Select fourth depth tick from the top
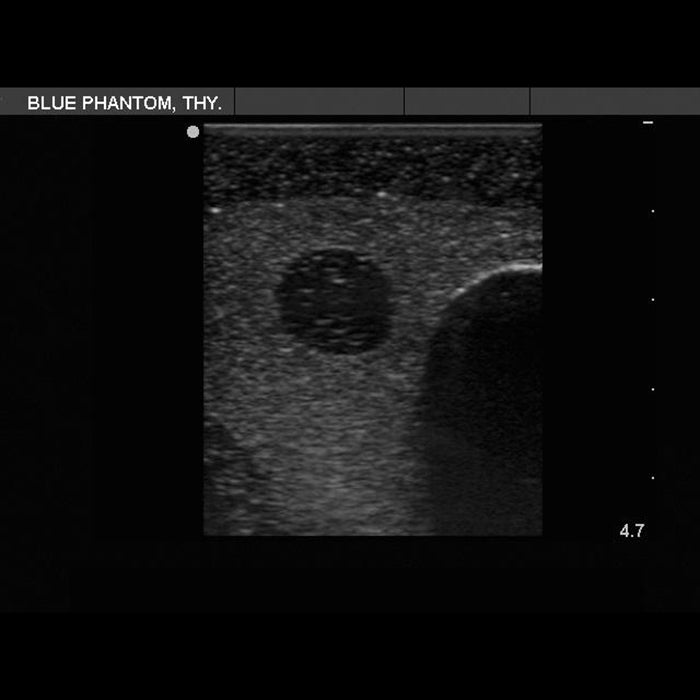 pos(653,389)
